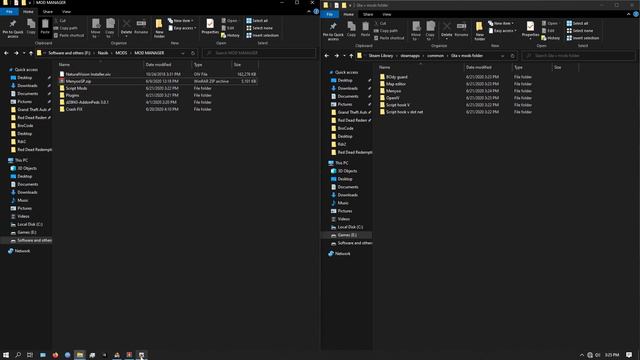Open the New item dropdown in MOD MANAGER
This screenshot has width=640, height=360.
click(181, 20)
